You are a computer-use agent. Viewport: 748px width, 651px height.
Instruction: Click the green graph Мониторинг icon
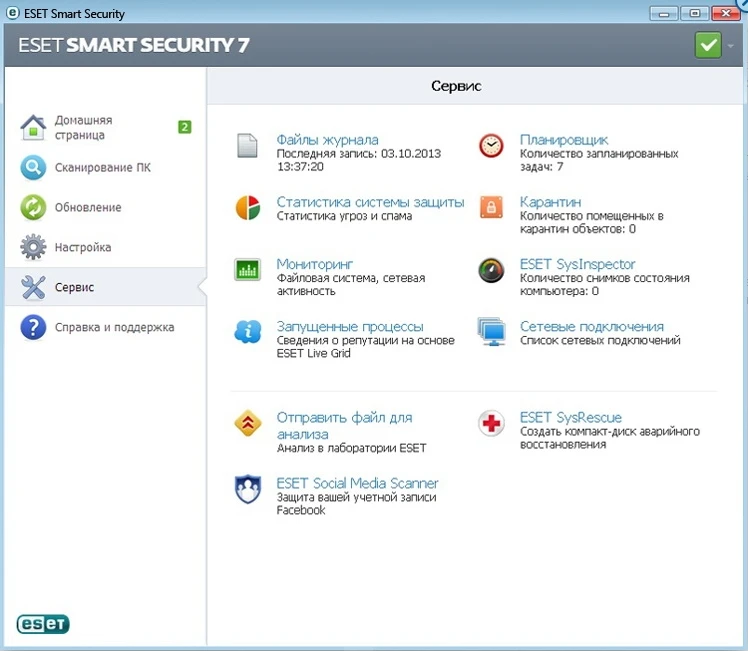pyautogui.click(x=247, y=269)
